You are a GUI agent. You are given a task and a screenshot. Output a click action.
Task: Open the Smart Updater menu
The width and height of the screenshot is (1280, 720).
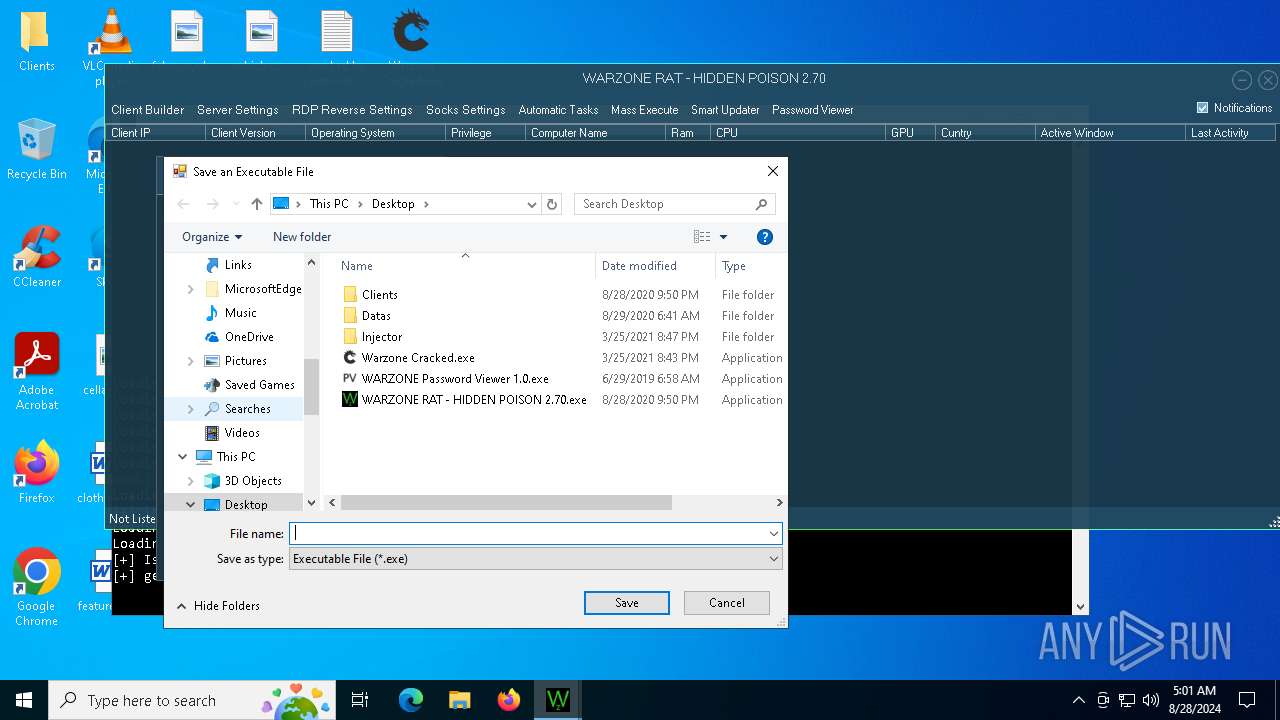point(725,110)
